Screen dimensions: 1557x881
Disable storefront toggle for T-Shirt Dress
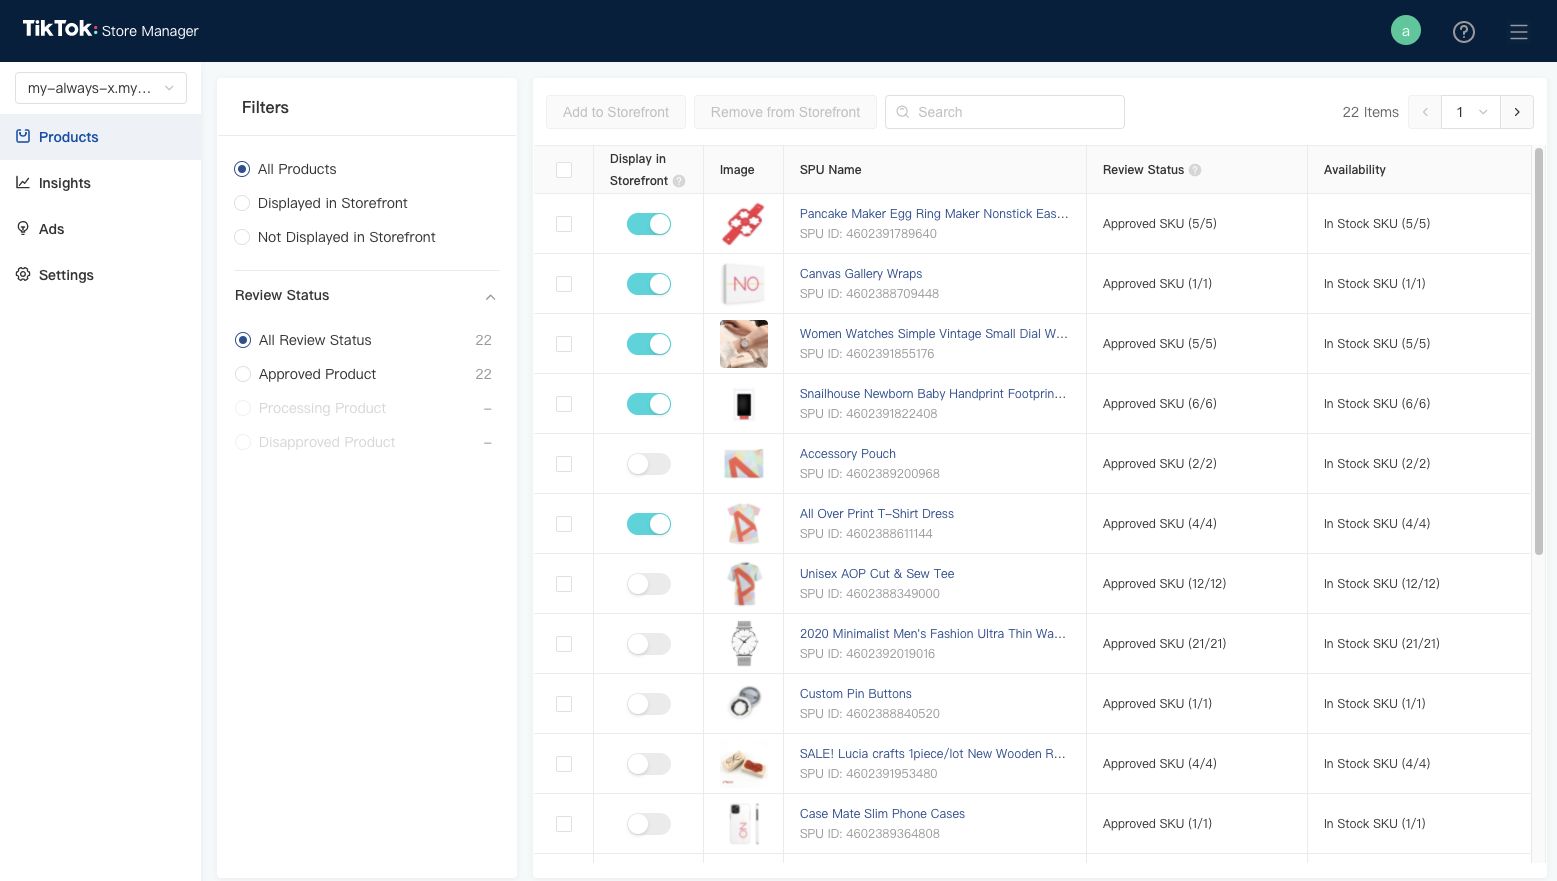pyautogui.click(x=649, y=524)
